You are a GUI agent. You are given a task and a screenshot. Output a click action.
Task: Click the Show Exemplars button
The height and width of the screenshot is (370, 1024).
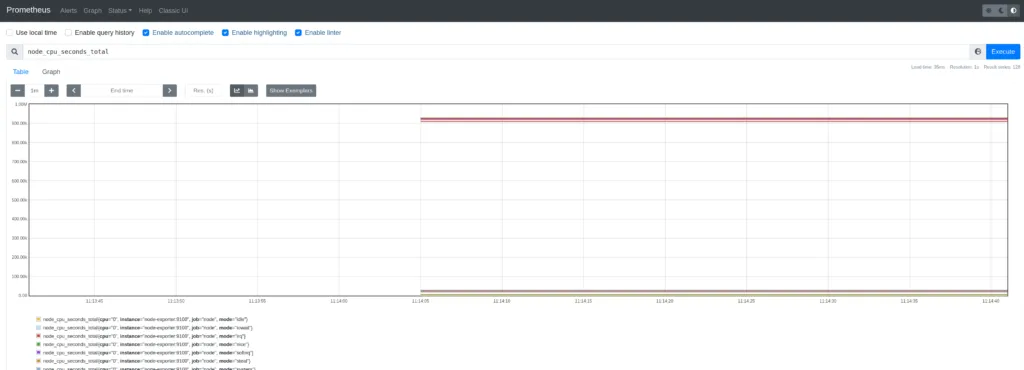[x=291, y=91]
